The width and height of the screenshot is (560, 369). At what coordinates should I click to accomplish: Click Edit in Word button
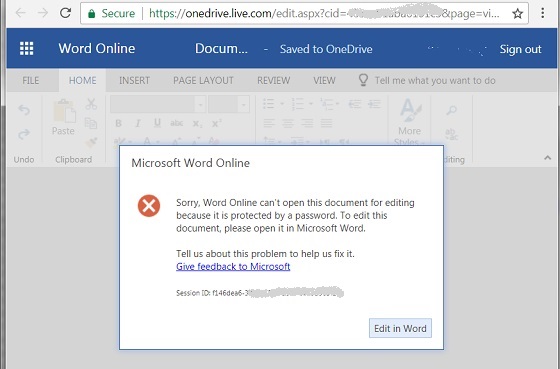(400, 328)
